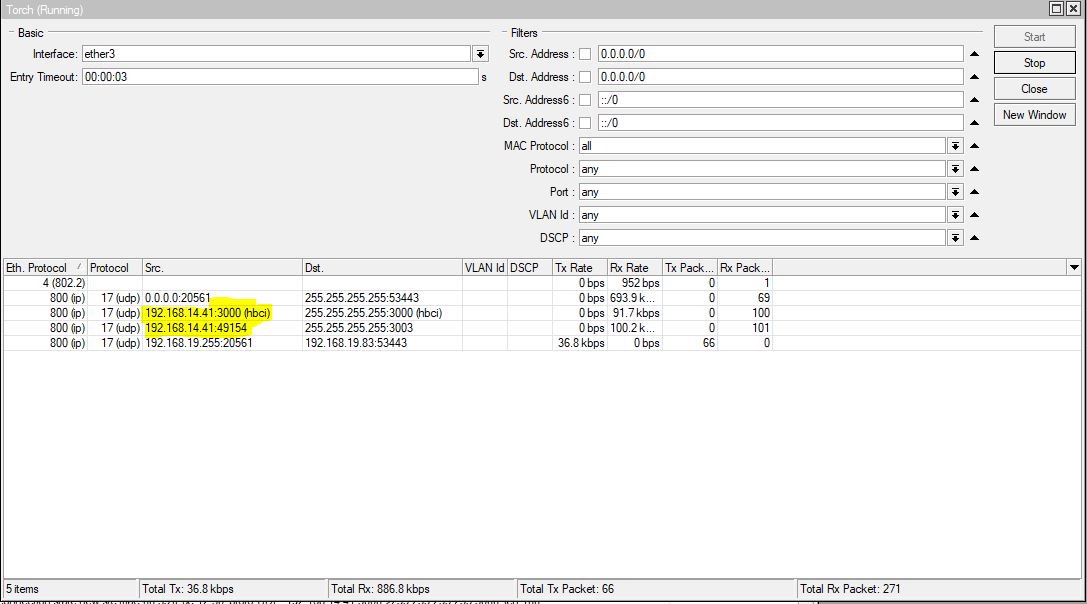Image resolution: width=1087 pixels, height=604 pixels.
Task: Select destination 255.255.255.255:3000 (hbci)
Action: 382,313
